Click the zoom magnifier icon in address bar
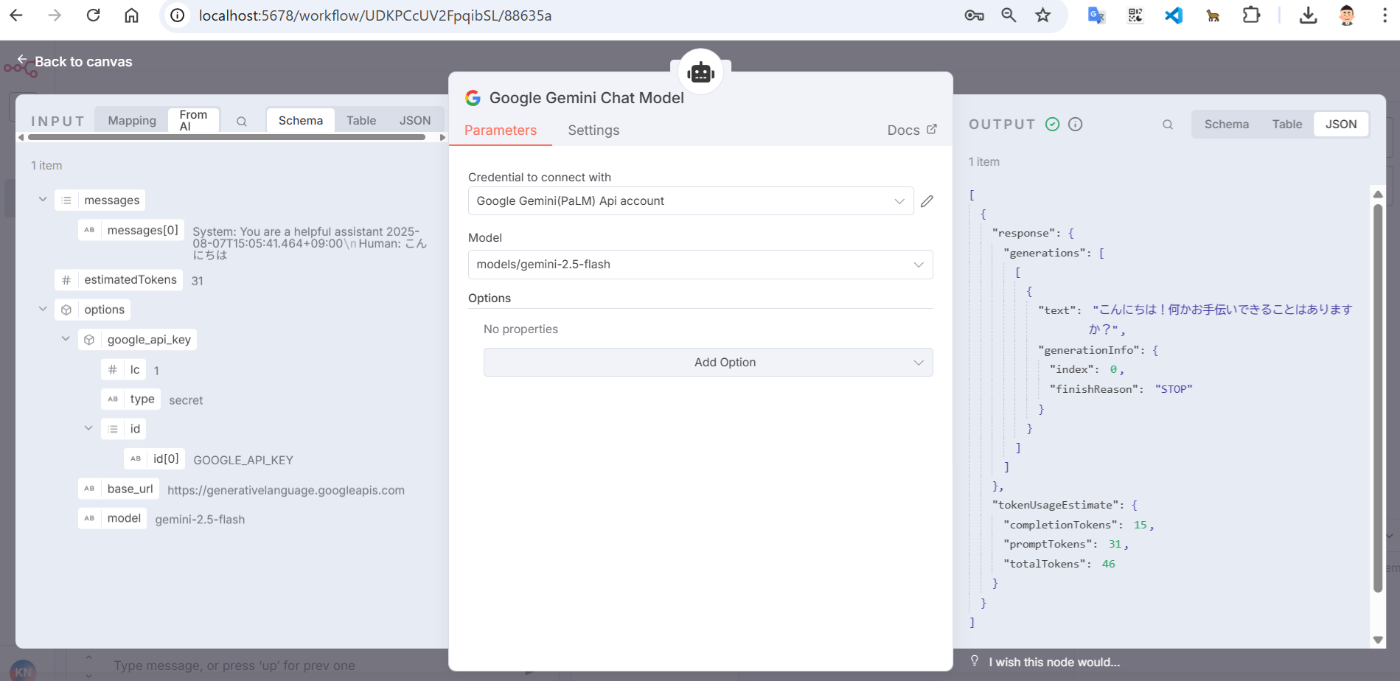The image size is (1400, 681). click(1009, 15)
